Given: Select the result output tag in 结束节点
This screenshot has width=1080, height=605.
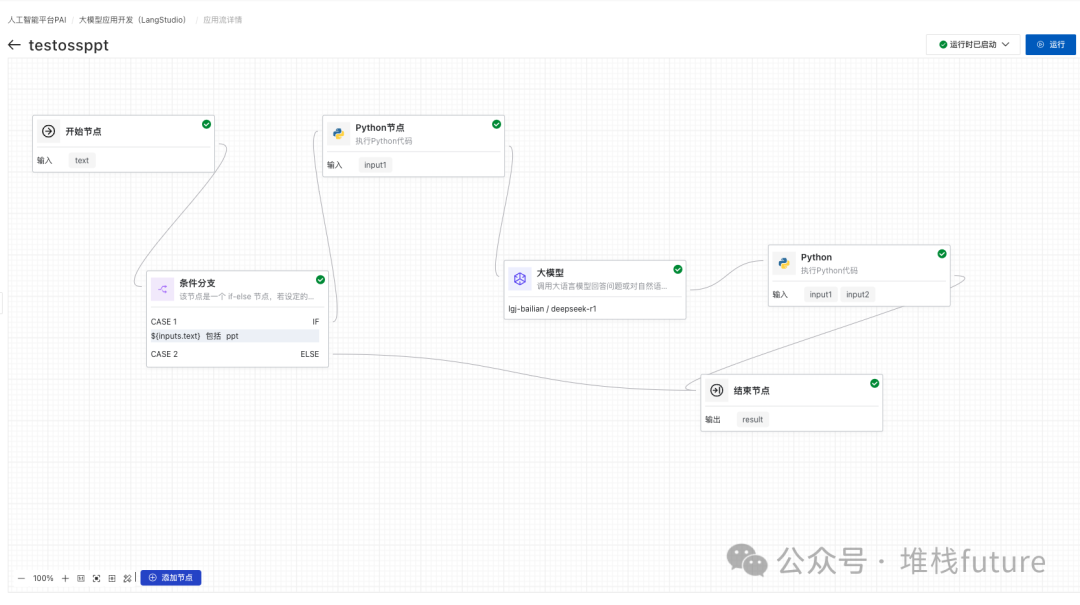Looking at the screenshot, I should 752,420.
